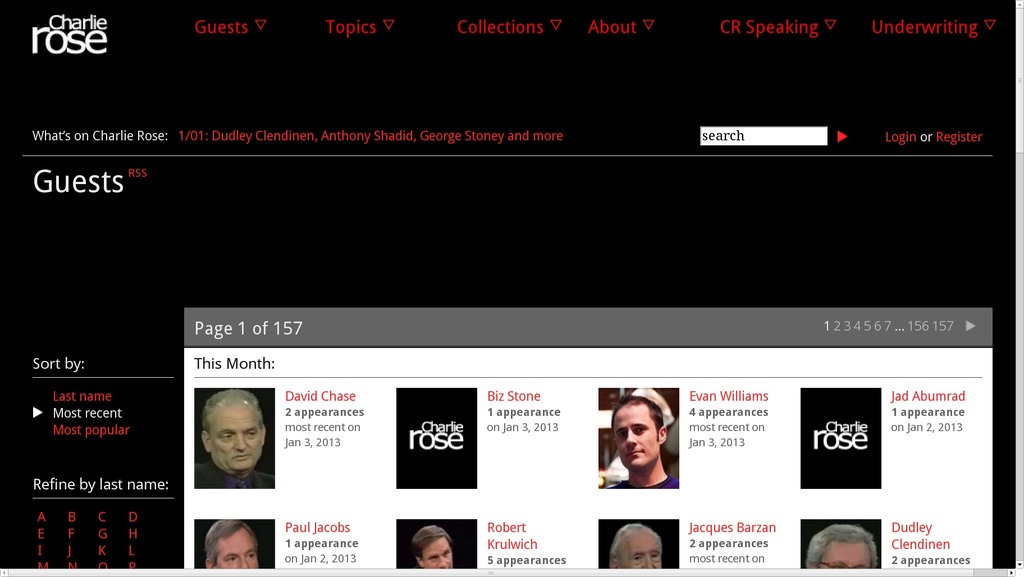The image size is (1024, 577).
Task: Go to next page using pagination arrow
Action: (970, 326)
